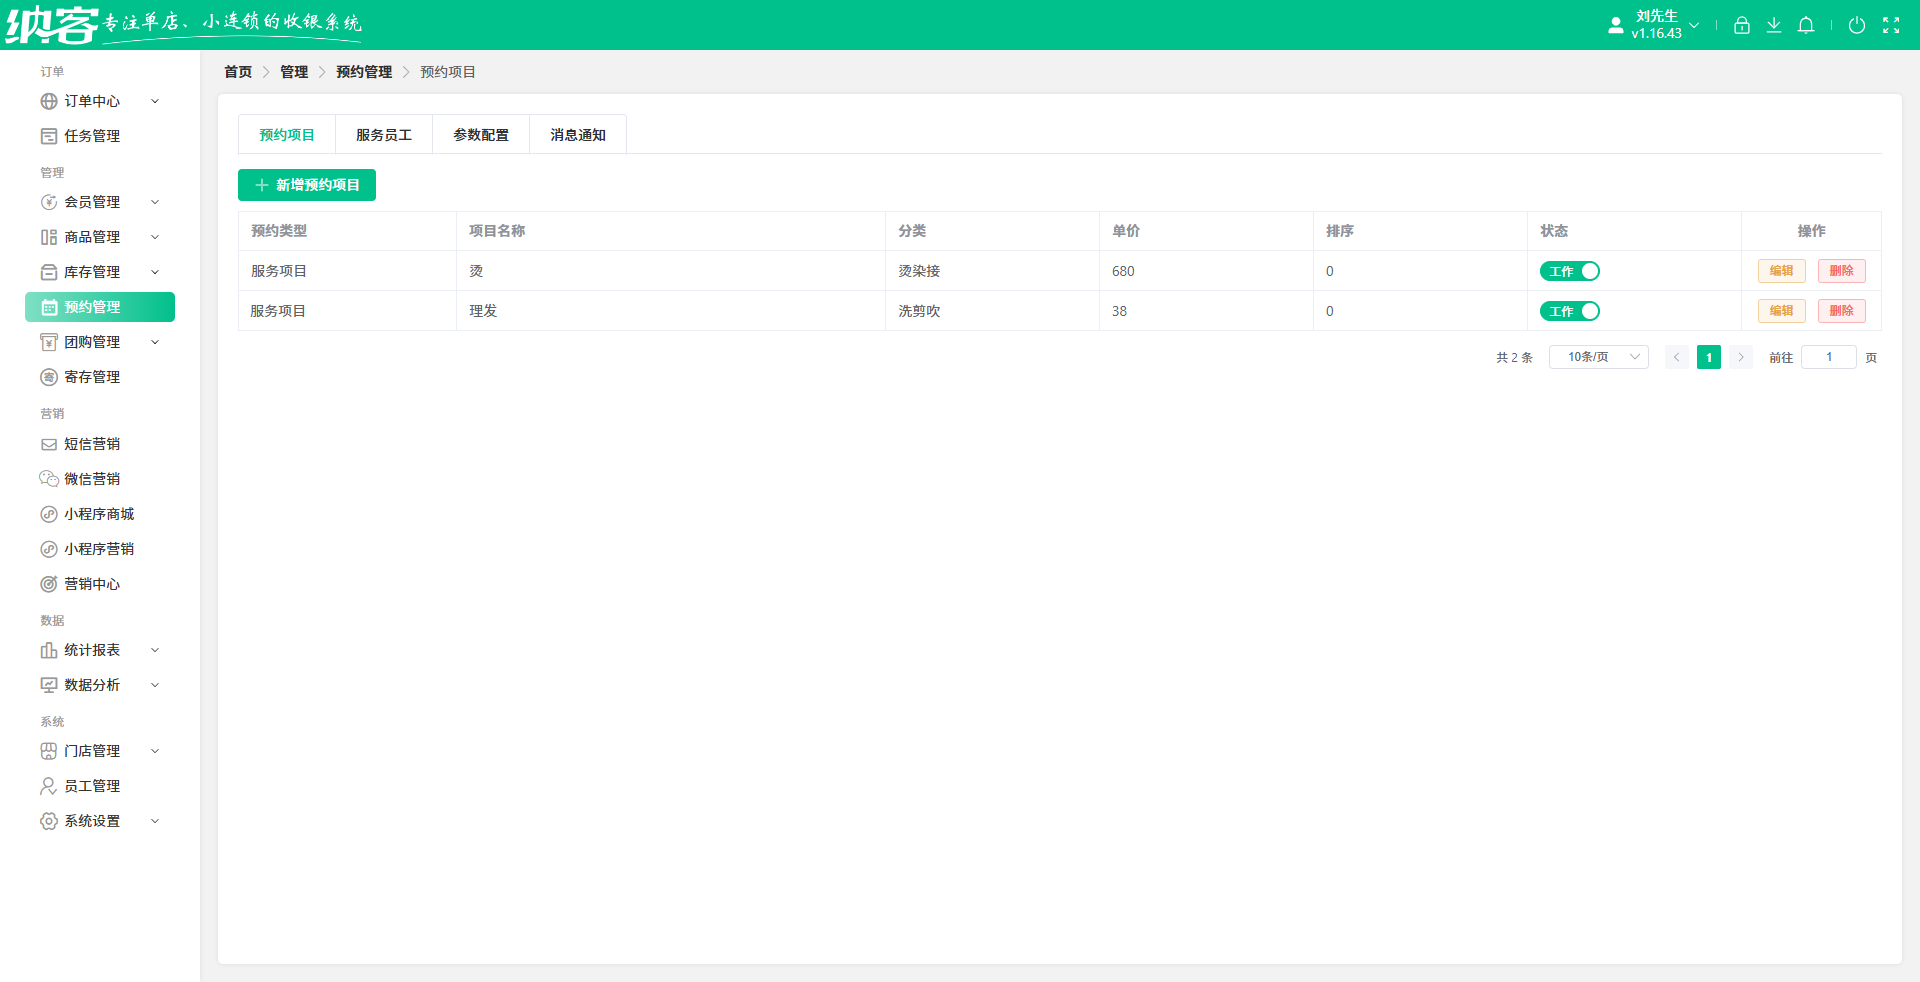Expand 订单中心 chevron
The width and height of the screenshot is (1920, 982).
pos(155,101)
